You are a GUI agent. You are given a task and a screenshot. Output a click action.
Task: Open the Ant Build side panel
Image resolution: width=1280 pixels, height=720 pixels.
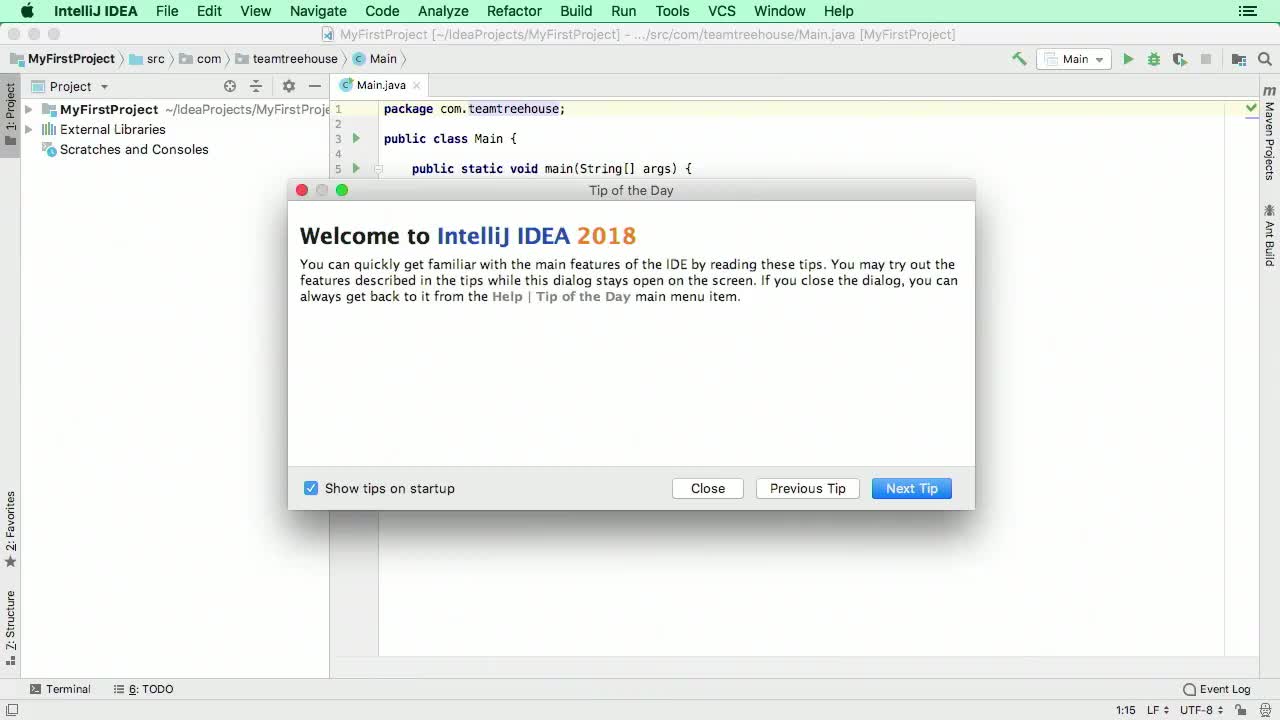tap(1269, 235)
